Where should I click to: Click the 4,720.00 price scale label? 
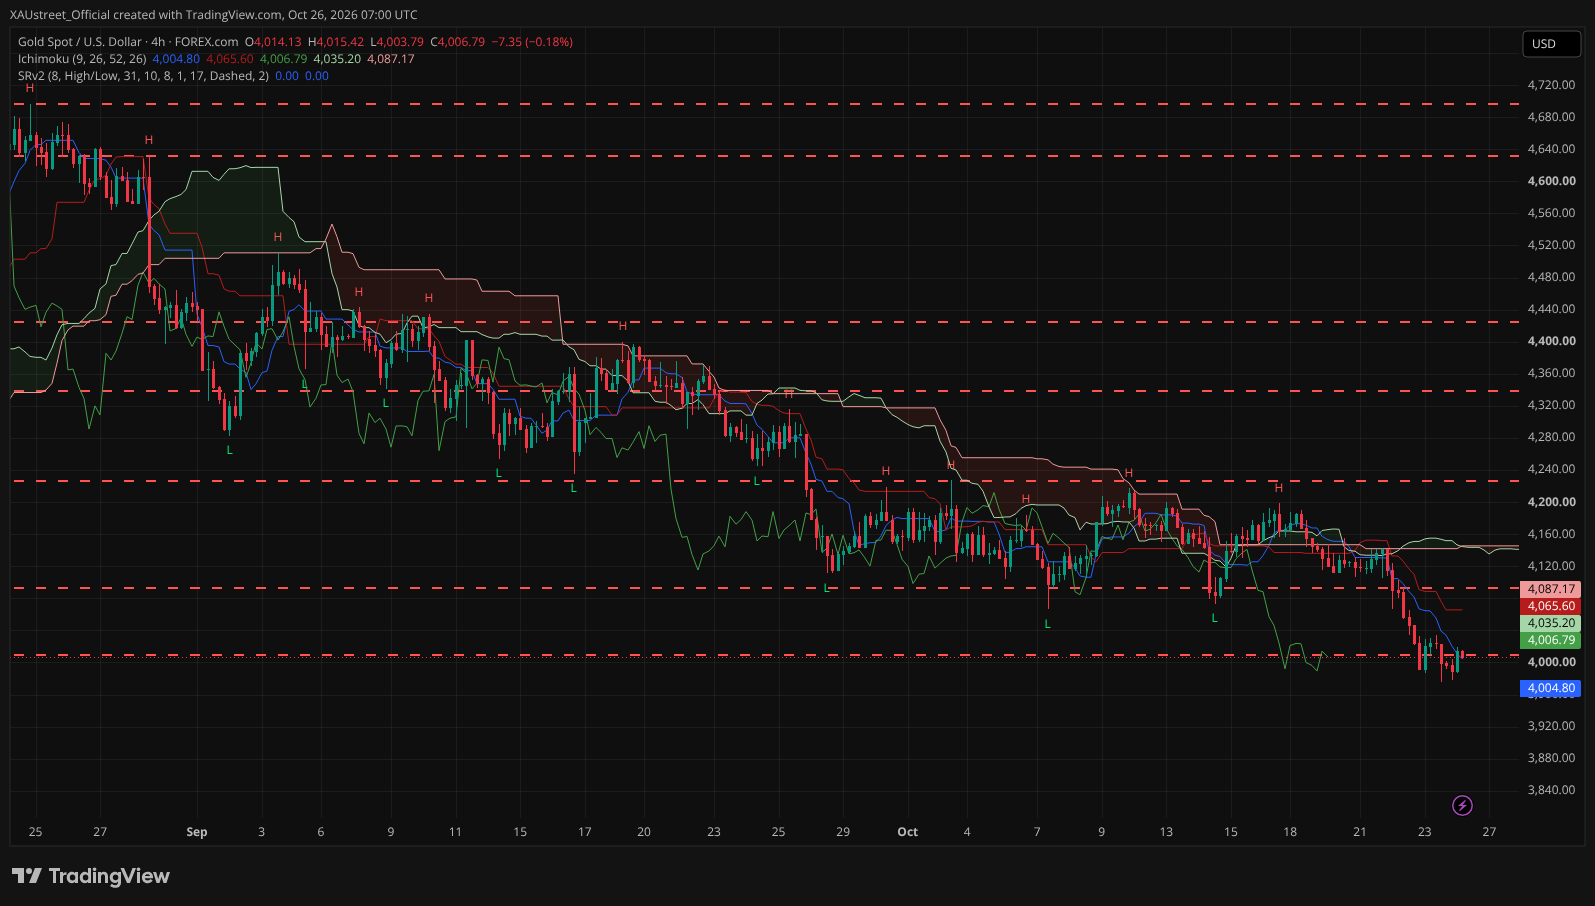pos(1551,85)
